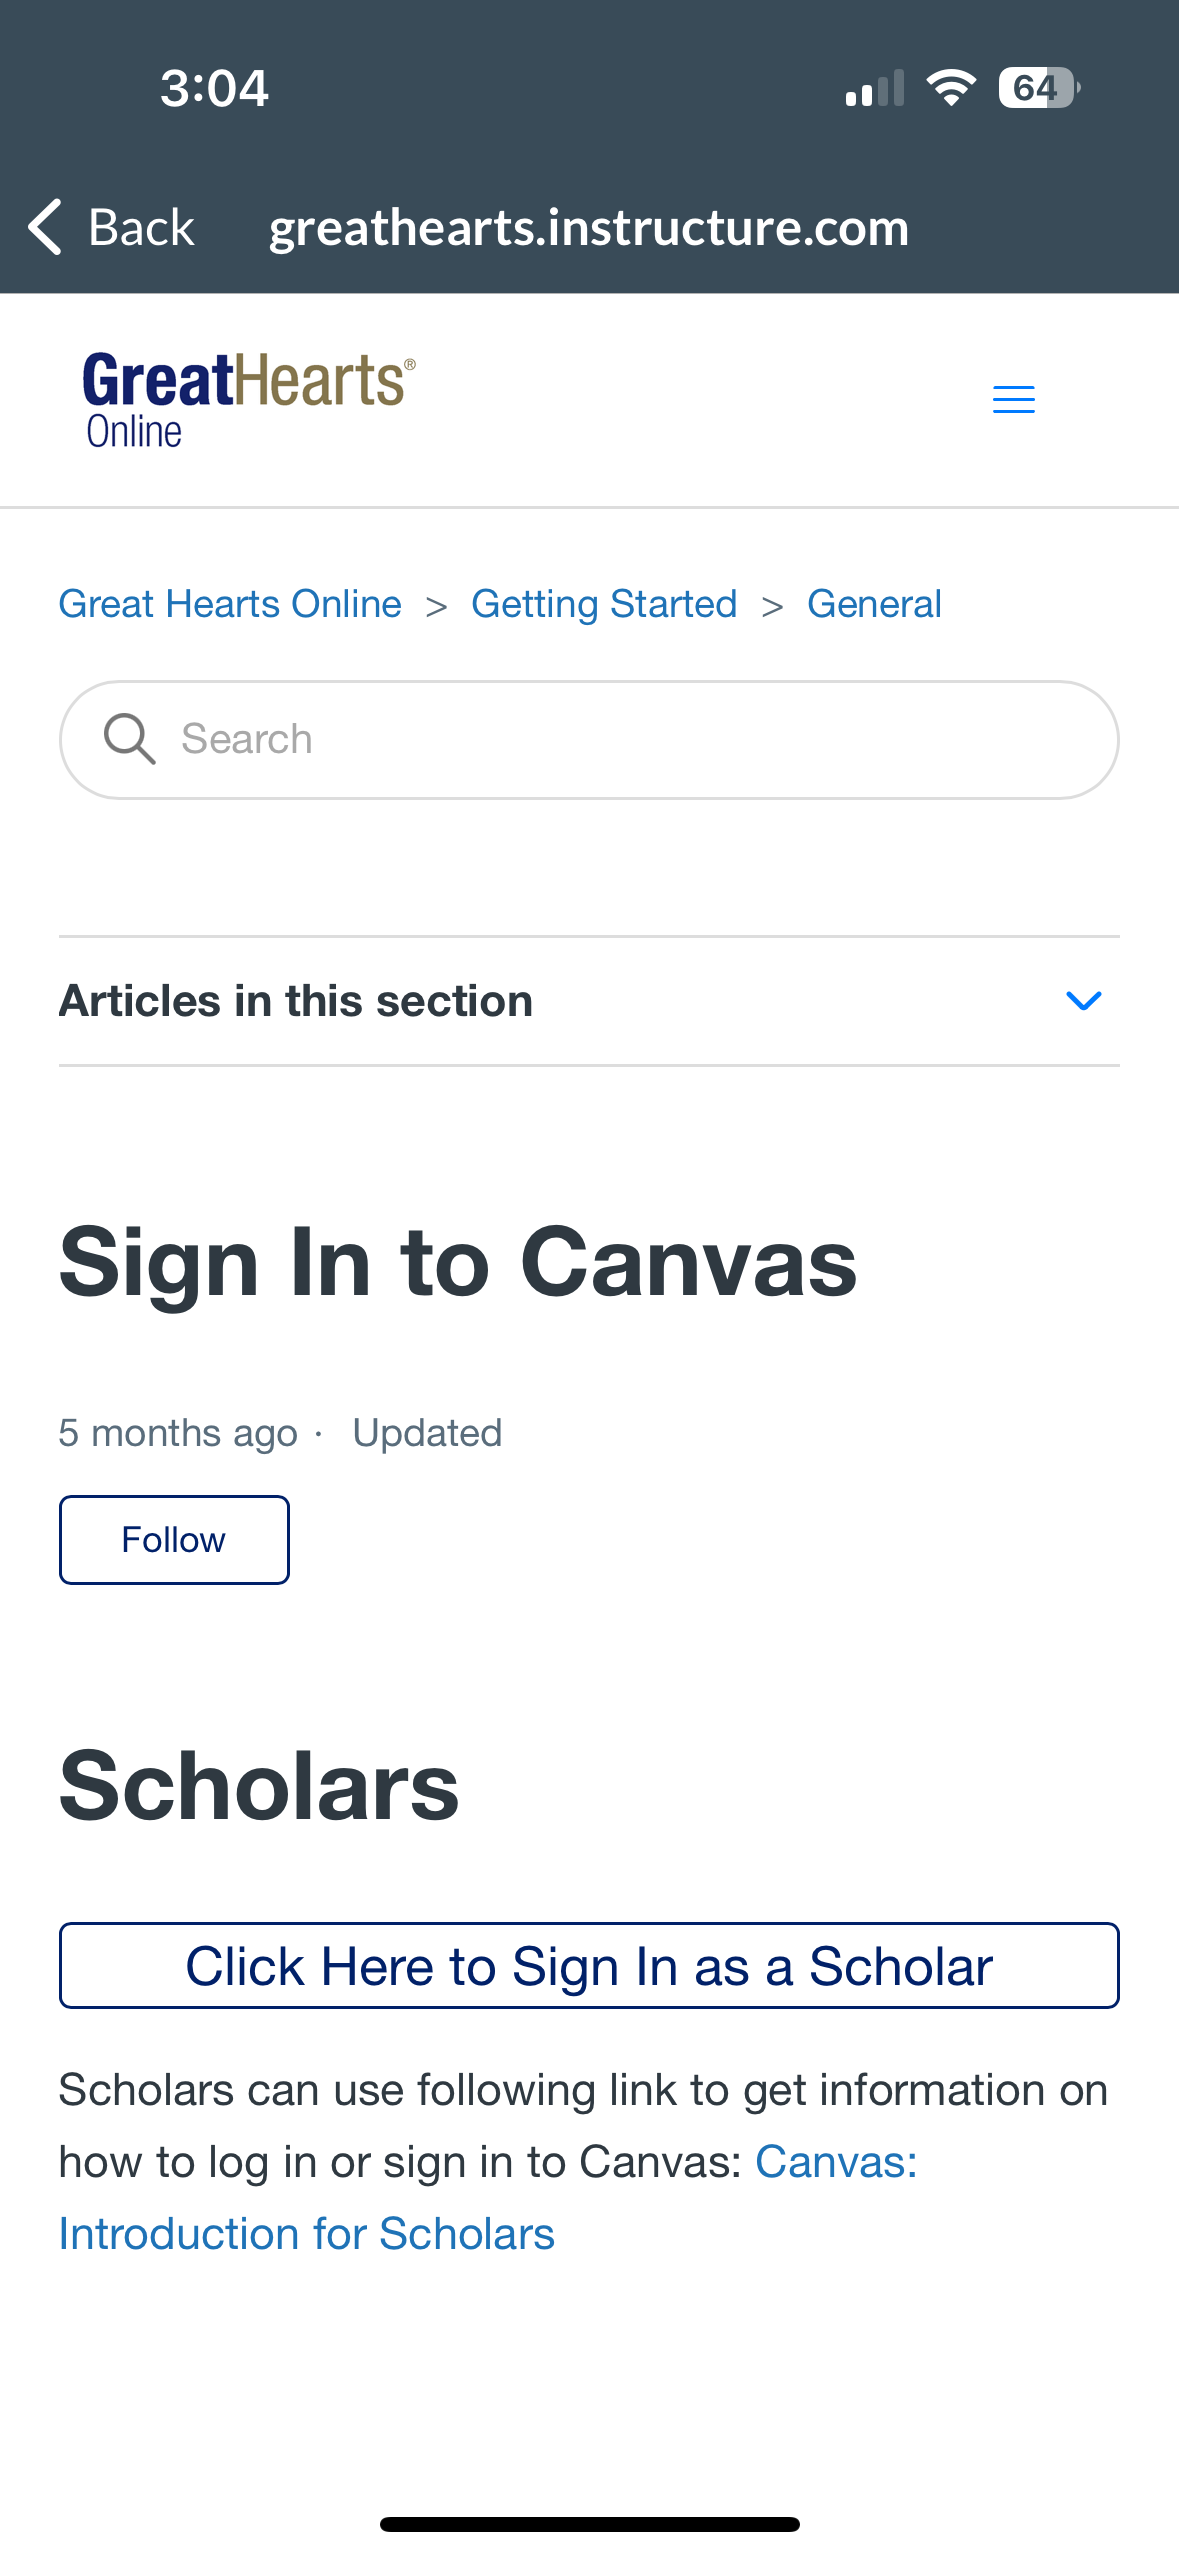Tap the Articles in this section heading
Screen dimensions: 1179x2556
coord(296,1001)
